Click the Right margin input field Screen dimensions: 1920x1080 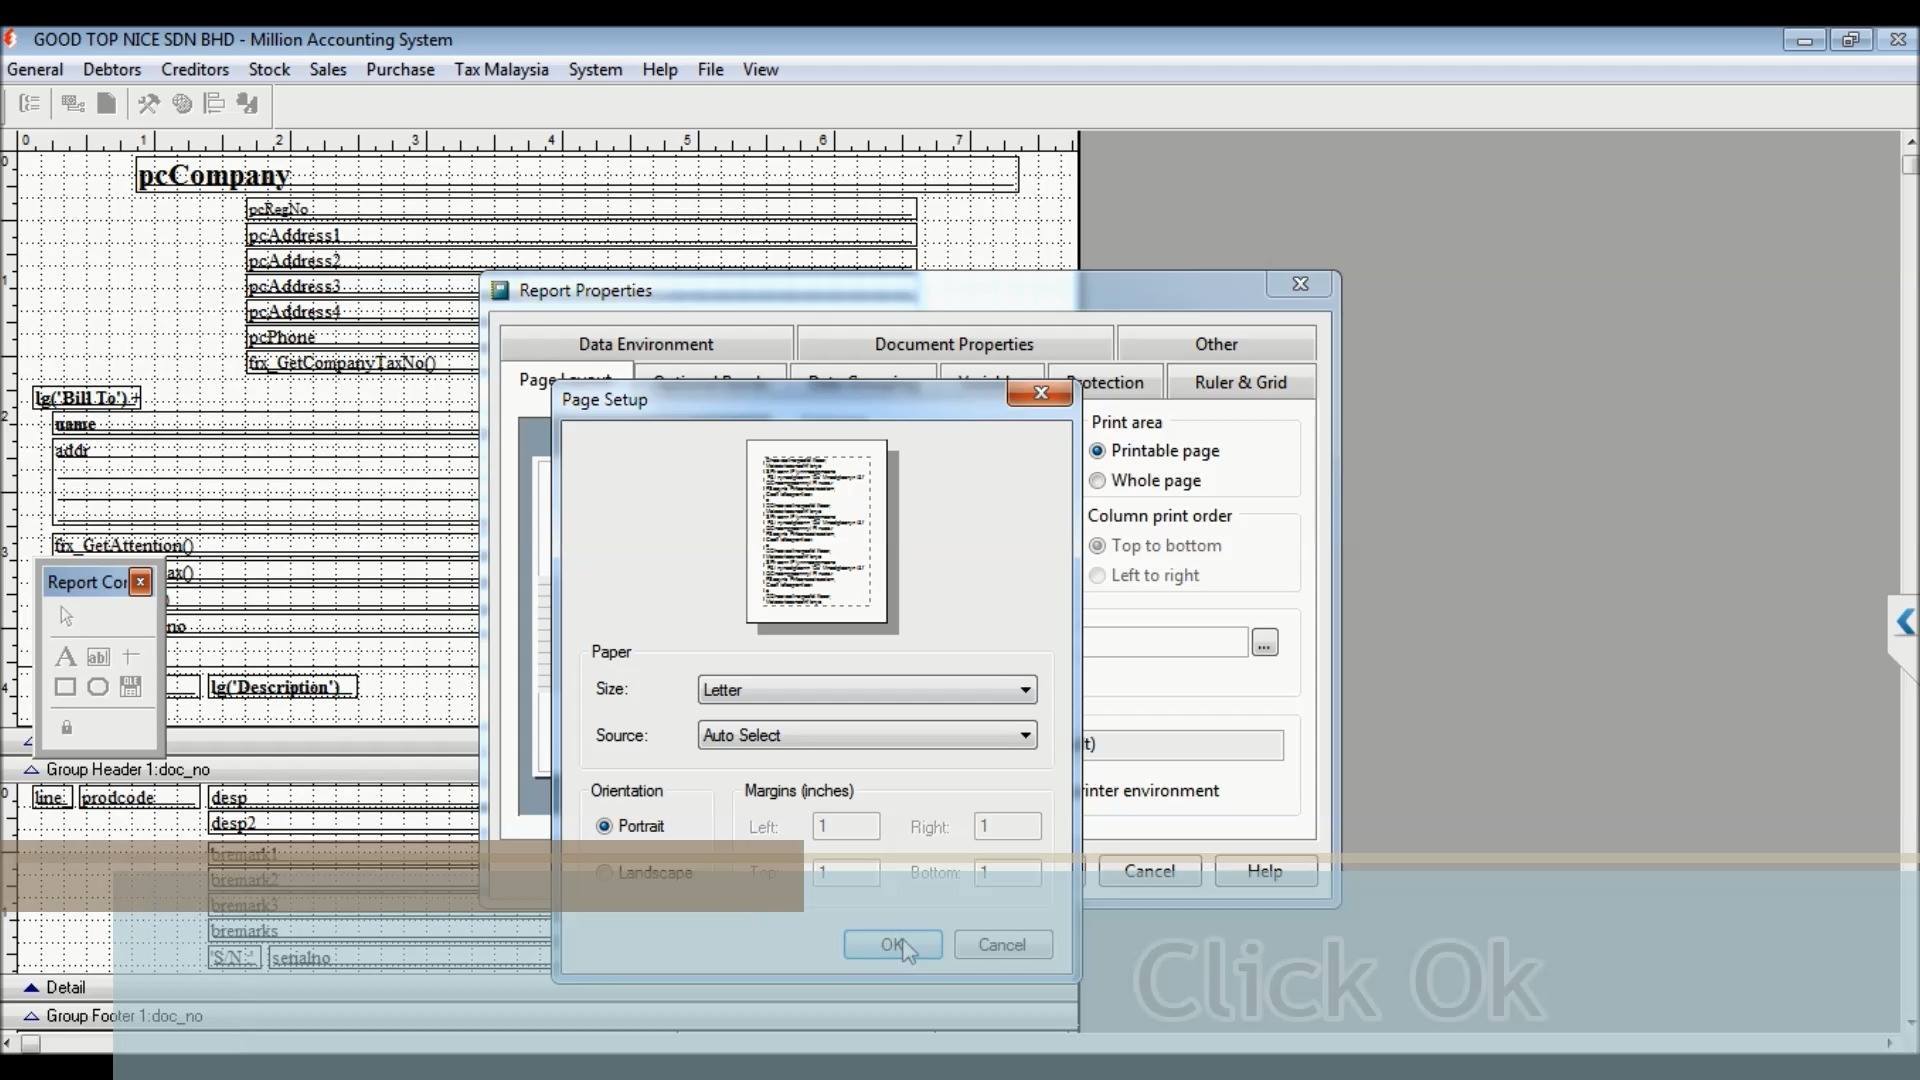(1007, 826)
